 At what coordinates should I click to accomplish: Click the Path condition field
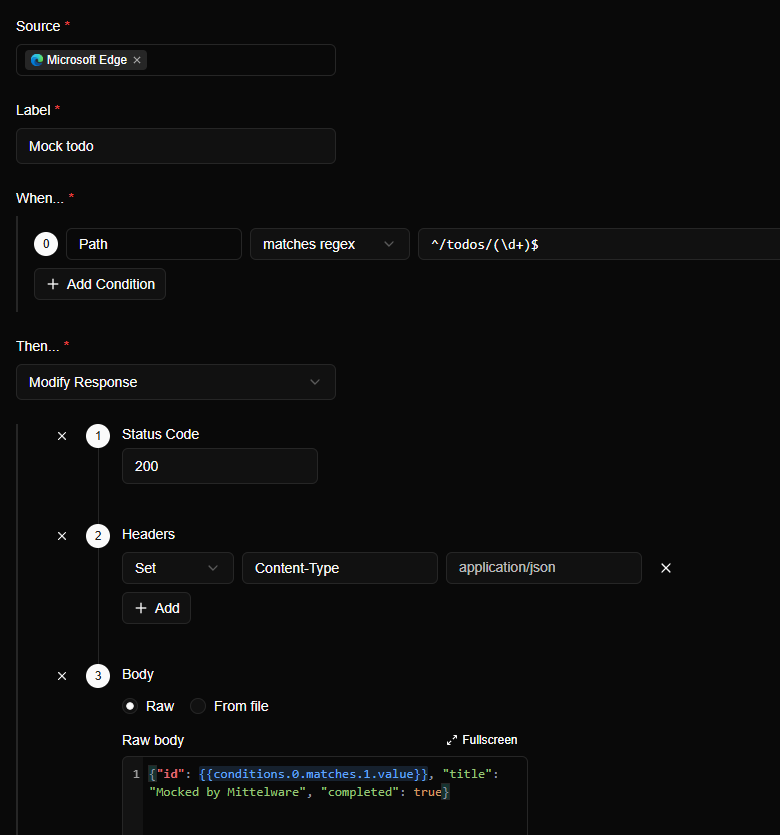coord(154,244)
